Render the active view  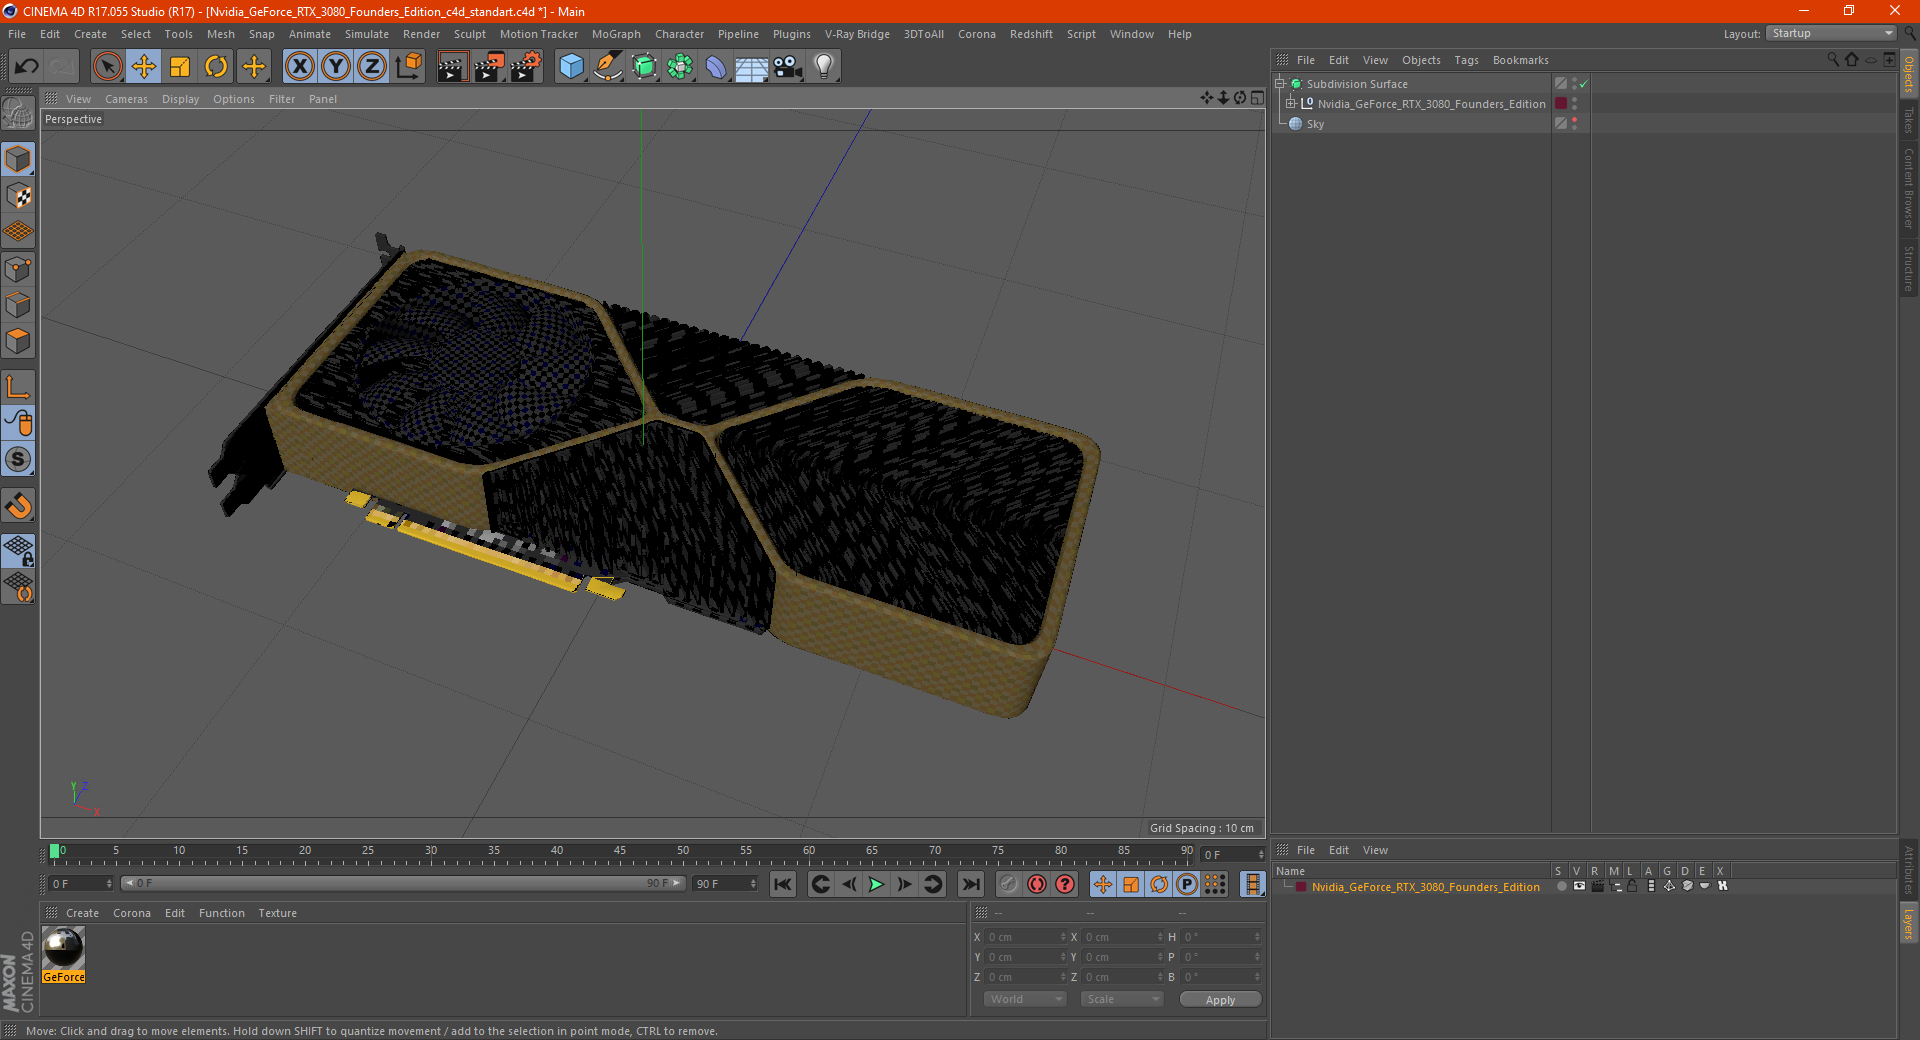click(452, 67)
